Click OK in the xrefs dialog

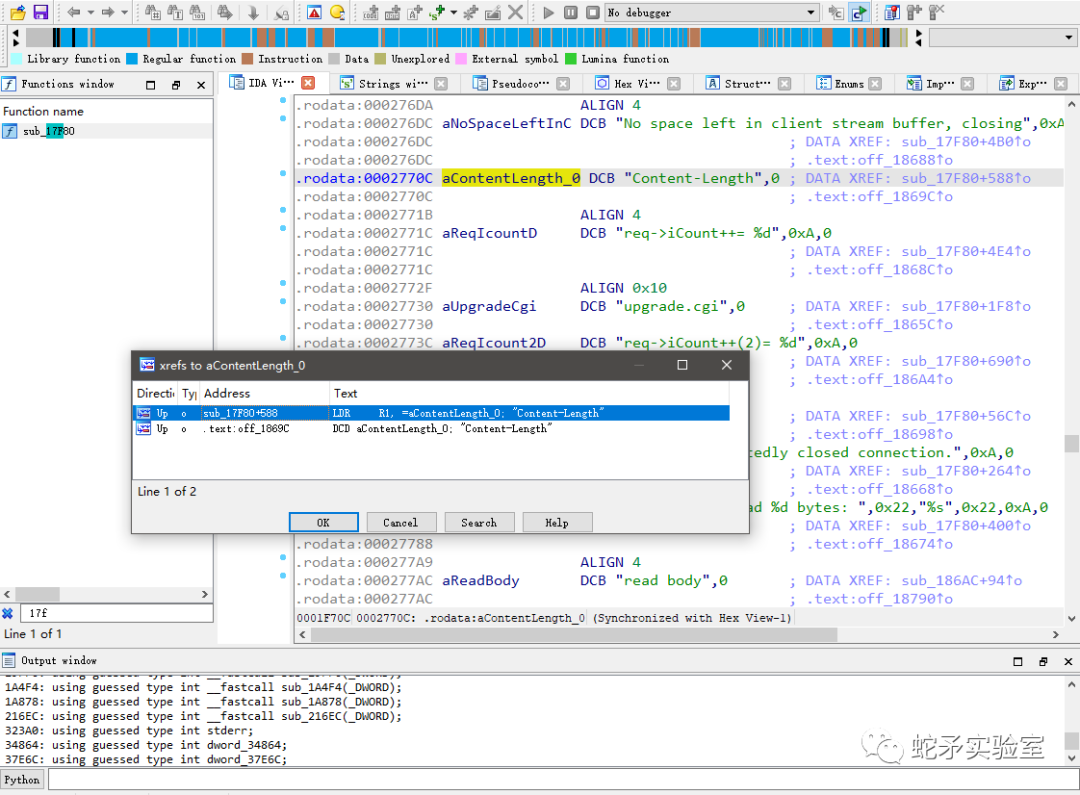point(323,522)
